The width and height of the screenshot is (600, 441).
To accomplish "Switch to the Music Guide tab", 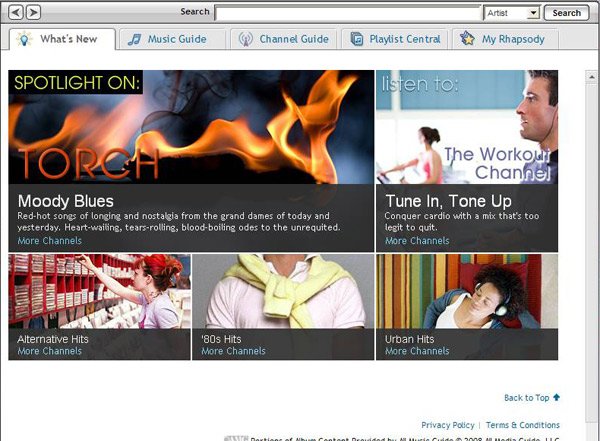I will click(172, 39).
